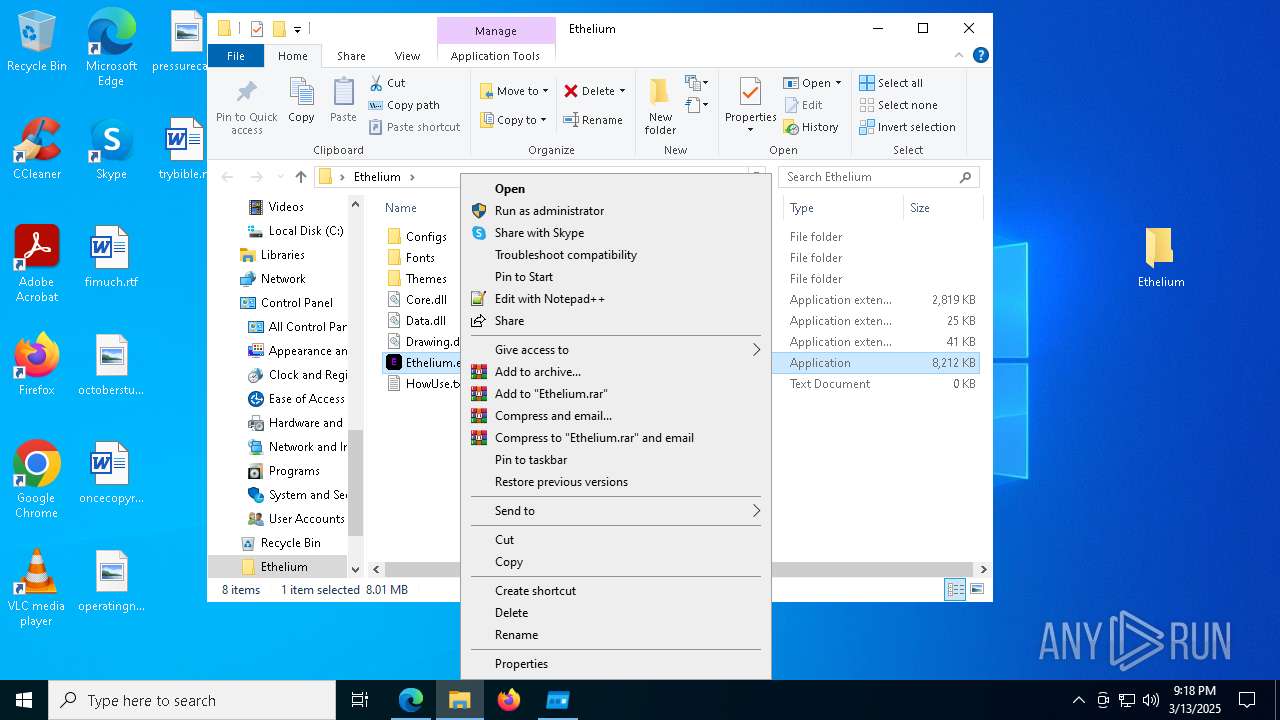Click the ribbon Rename button

(x=593, y=120)
